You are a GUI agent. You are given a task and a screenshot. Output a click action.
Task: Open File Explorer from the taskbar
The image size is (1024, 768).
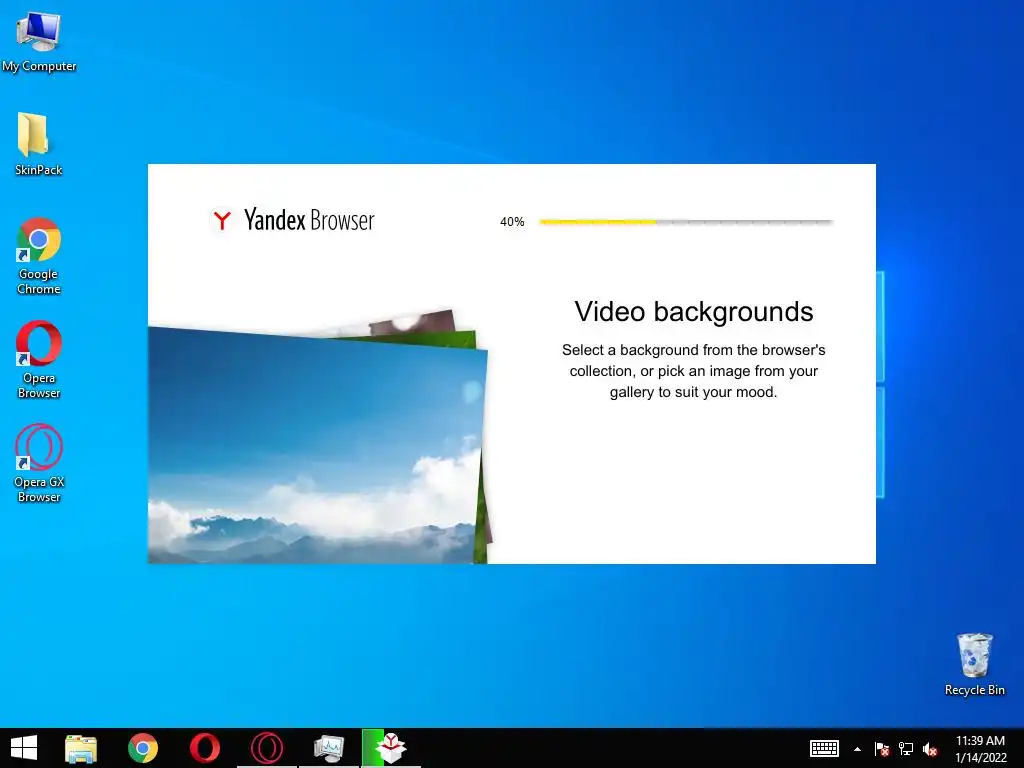(81, 748)
